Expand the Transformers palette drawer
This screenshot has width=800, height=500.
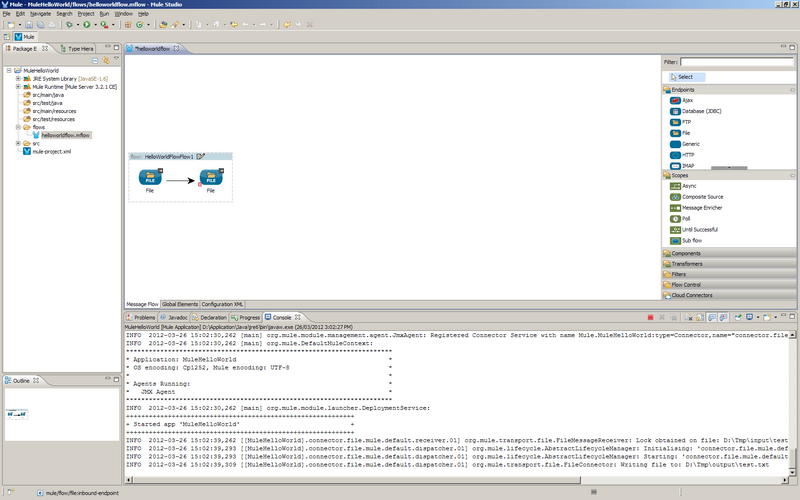pos(729,264)
